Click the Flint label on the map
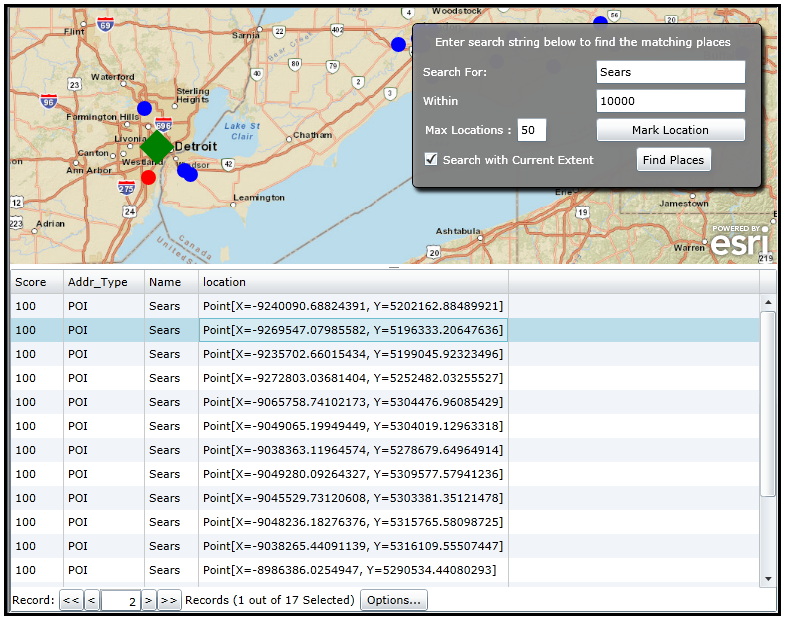Screen dimensions: 785x619 click(74, 32)
